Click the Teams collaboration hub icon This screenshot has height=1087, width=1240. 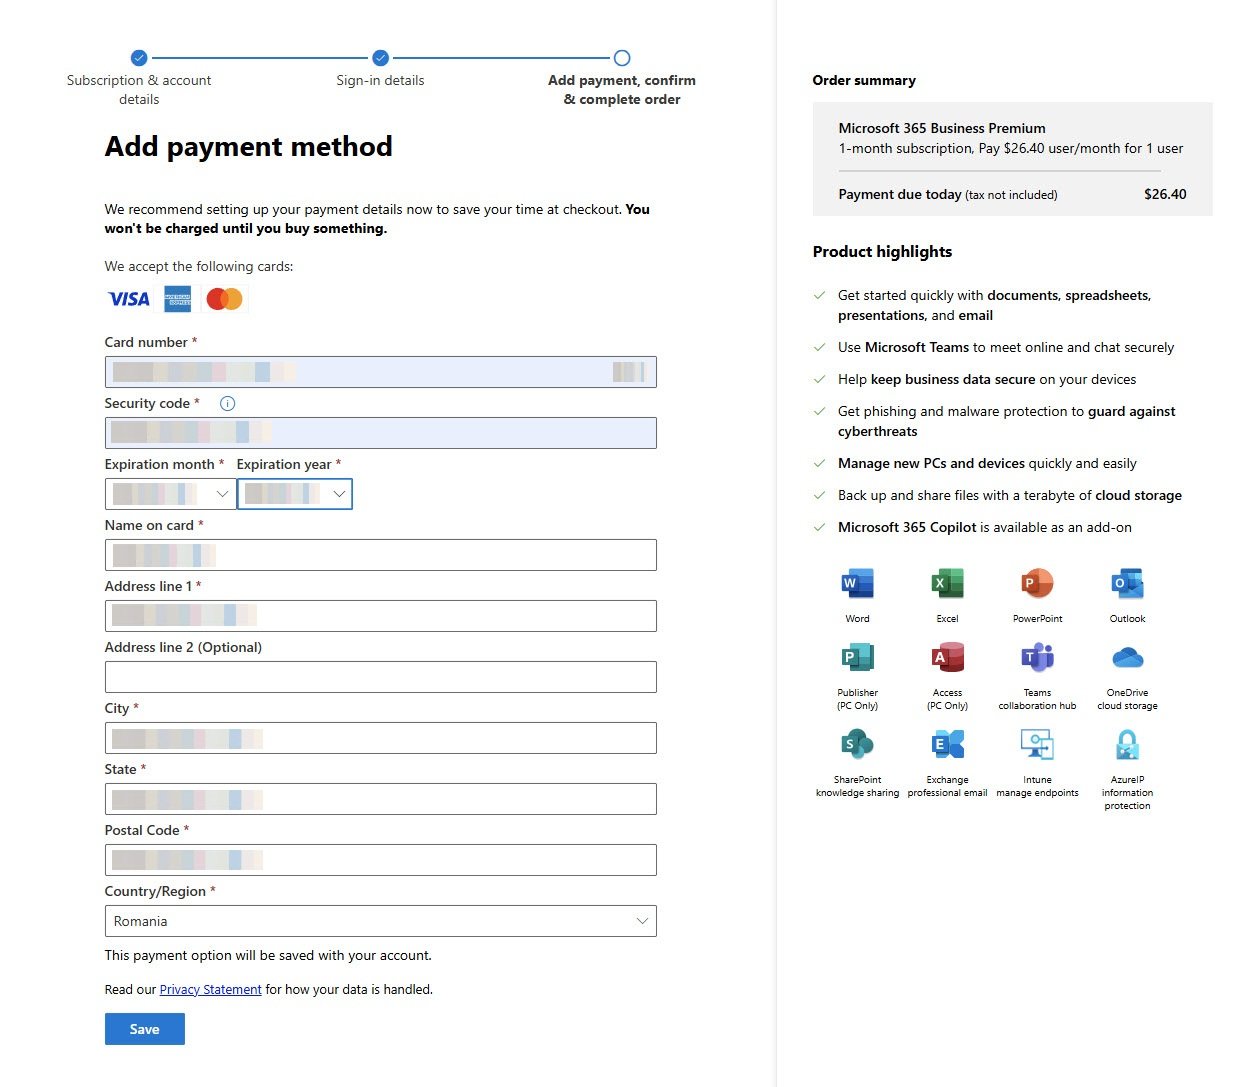click(x=1037, y=658)
